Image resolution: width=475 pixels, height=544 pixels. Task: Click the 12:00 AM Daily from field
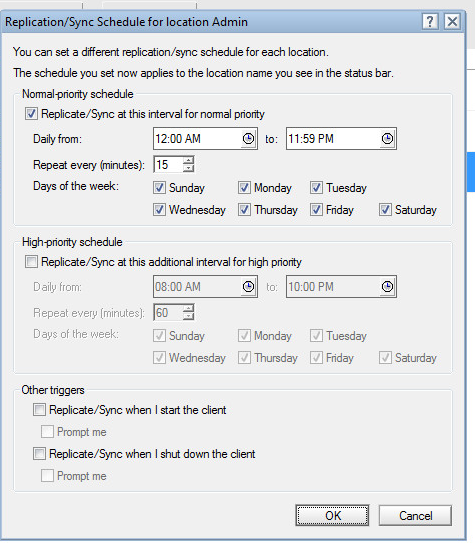205,139
